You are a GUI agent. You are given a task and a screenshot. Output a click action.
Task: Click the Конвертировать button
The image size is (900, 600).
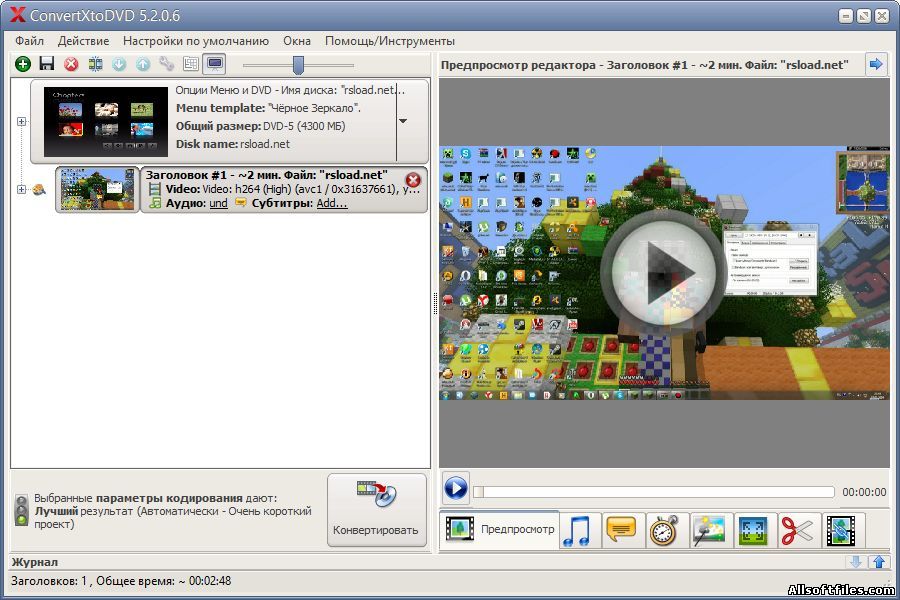point(377,510)
